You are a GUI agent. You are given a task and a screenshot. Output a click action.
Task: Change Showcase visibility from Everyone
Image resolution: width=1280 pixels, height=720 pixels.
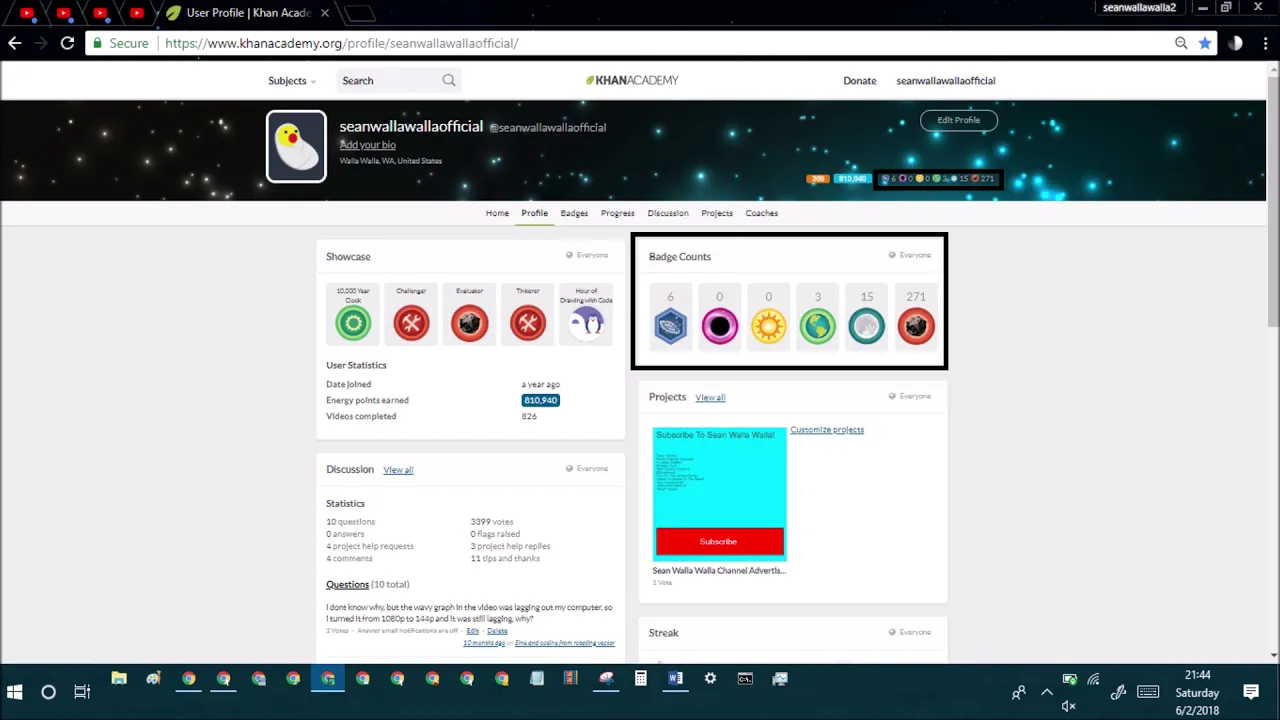pyautogui.click(x=586, y=255)
